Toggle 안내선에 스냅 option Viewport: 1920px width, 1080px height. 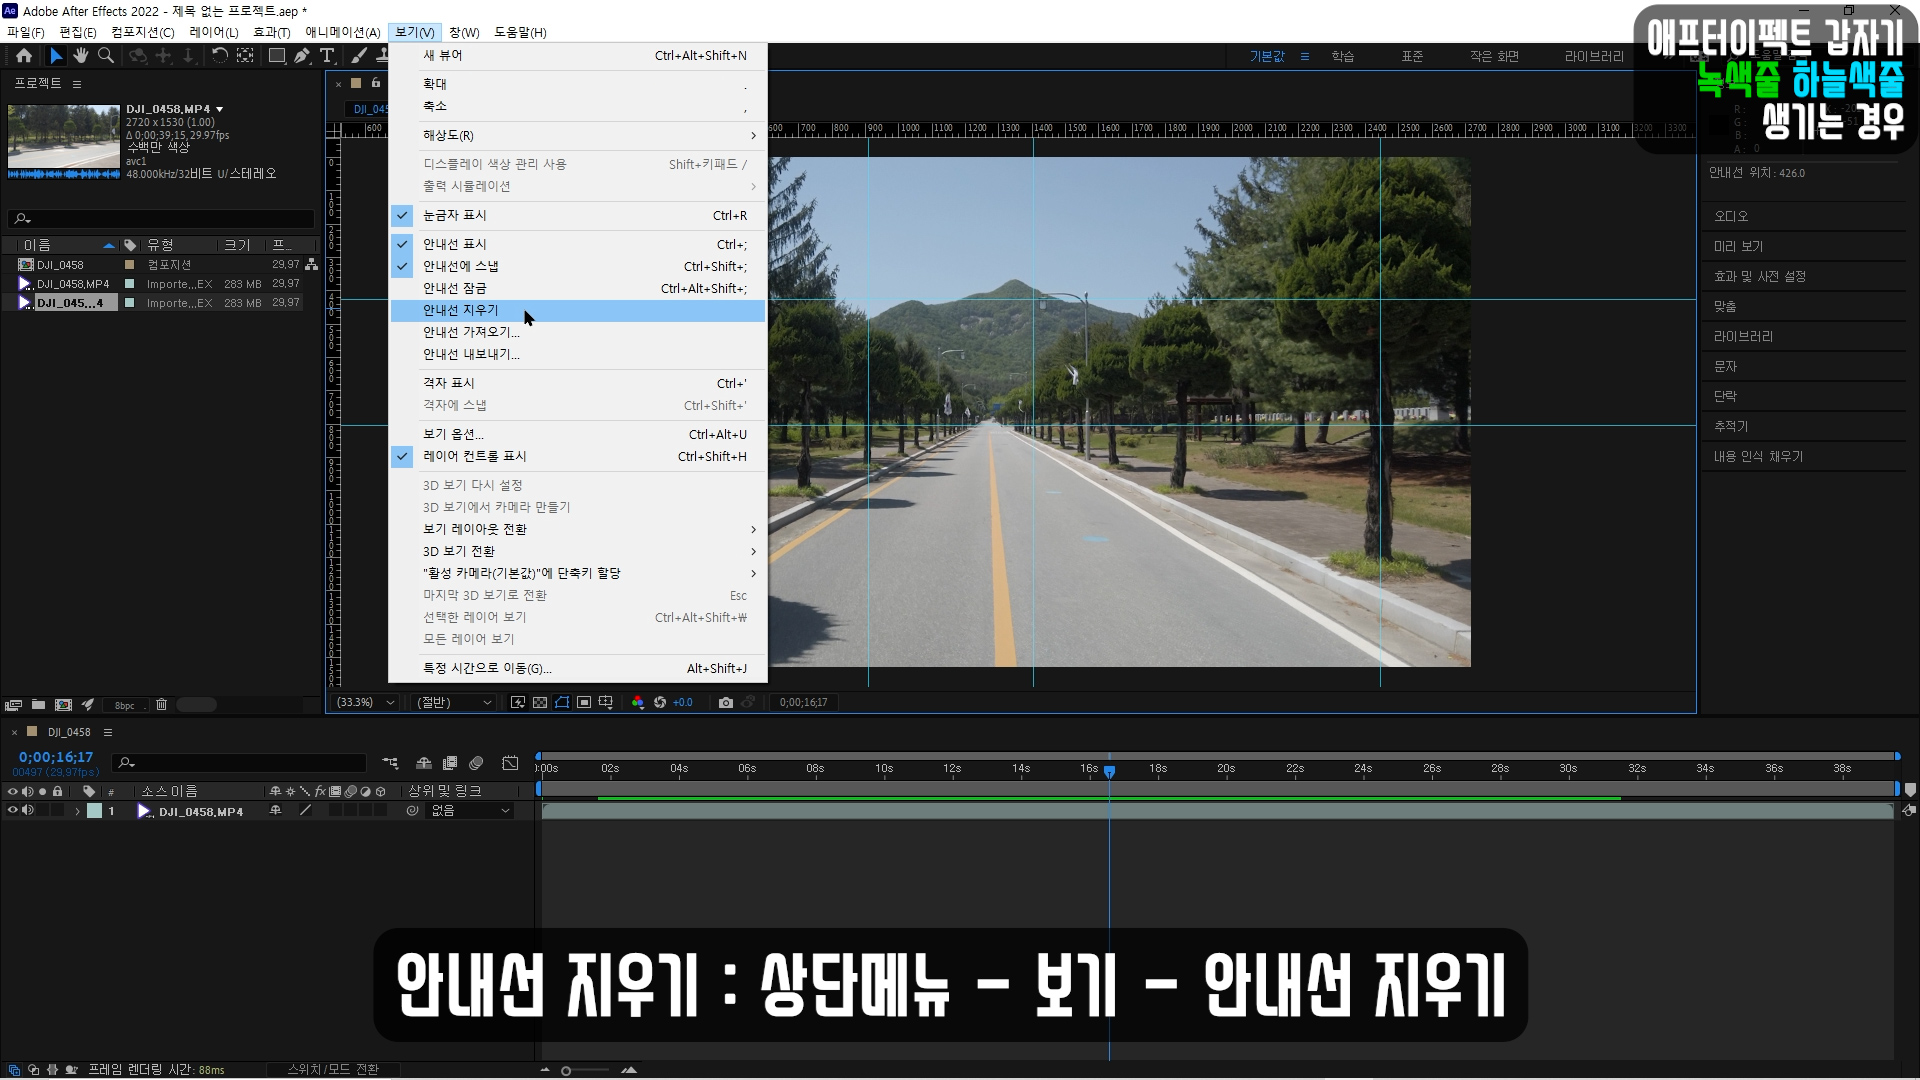[x=460, y=266]
